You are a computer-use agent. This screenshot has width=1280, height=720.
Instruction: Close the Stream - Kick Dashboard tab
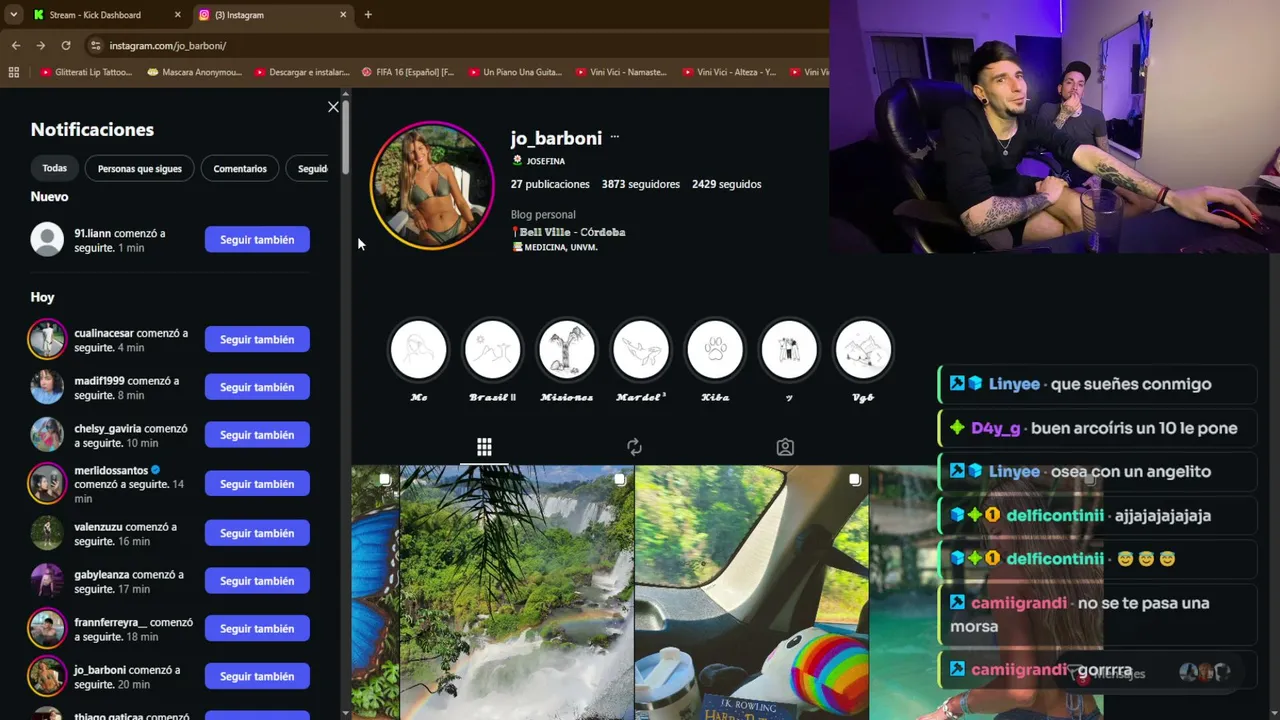click(178, 15)
